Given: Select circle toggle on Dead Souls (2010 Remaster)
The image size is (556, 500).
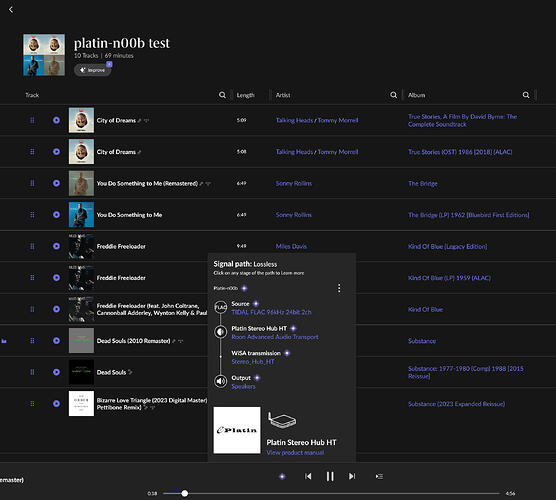Looking at the screenshot, I should tap(56, 341).
